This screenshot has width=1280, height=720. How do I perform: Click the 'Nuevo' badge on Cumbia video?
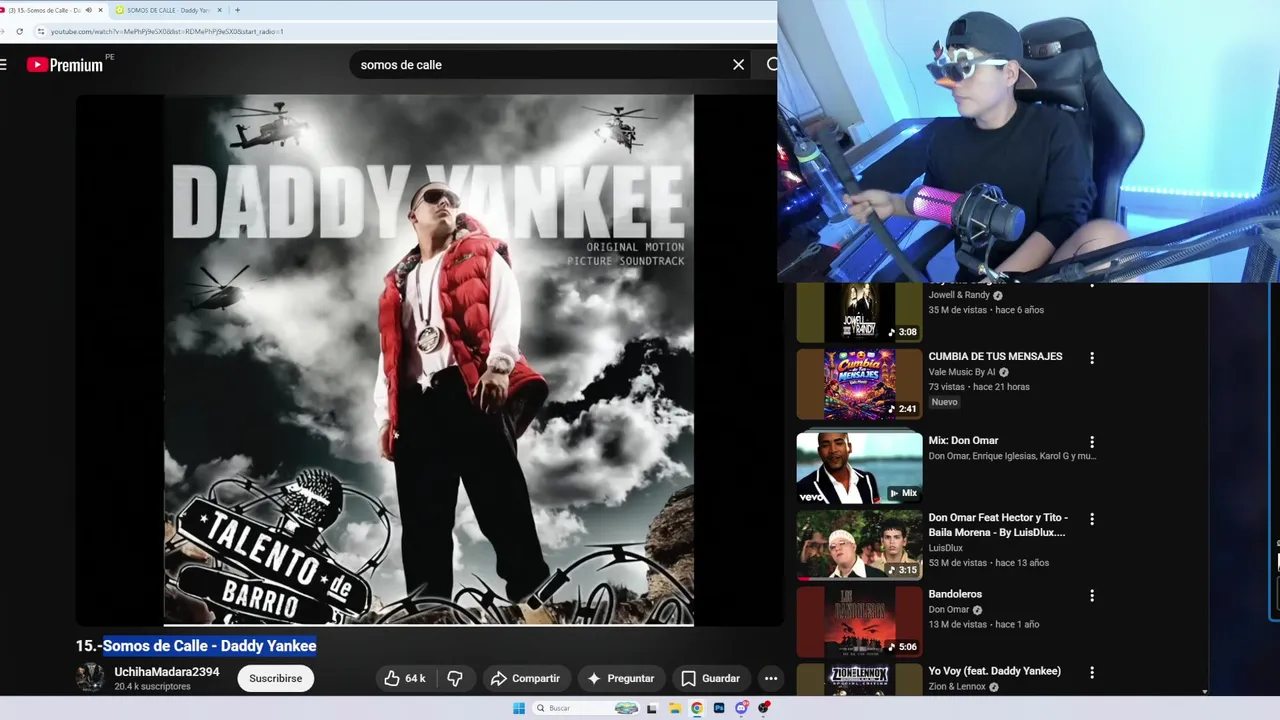click(x=944, y=402)
